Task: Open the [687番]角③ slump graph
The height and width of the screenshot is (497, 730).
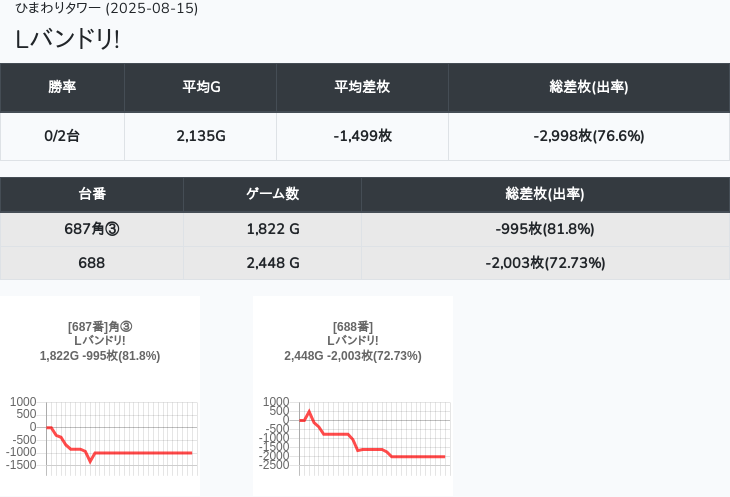Action: tap(100, 435)
